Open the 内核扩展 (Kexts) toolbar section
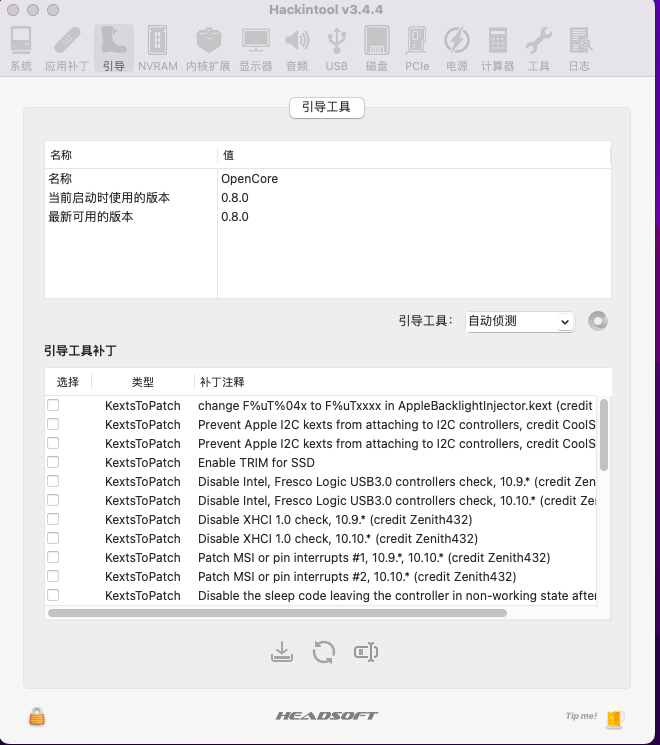This screenshot has height=745, width=660. point(208,49)
